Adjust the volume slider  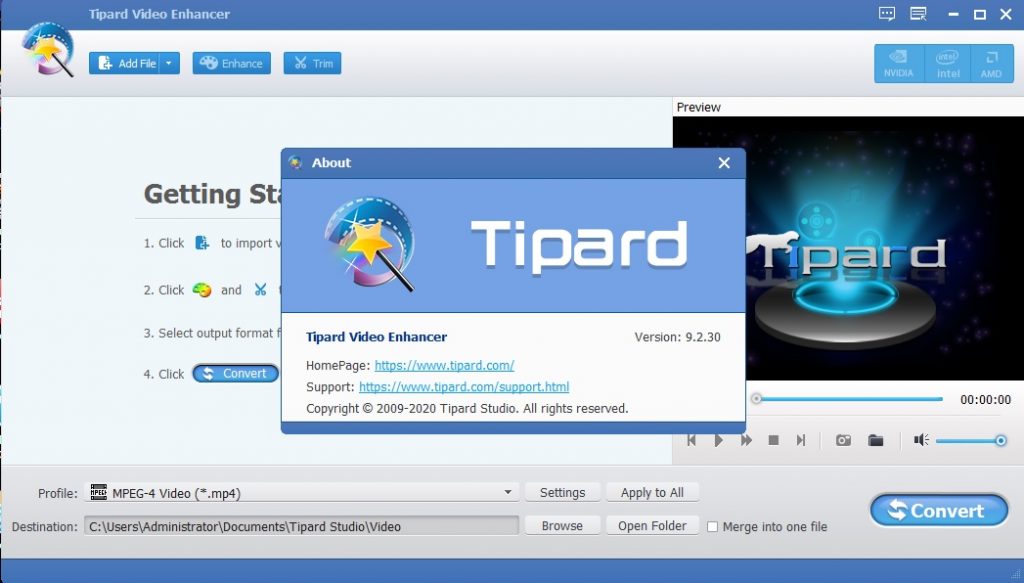970,441
